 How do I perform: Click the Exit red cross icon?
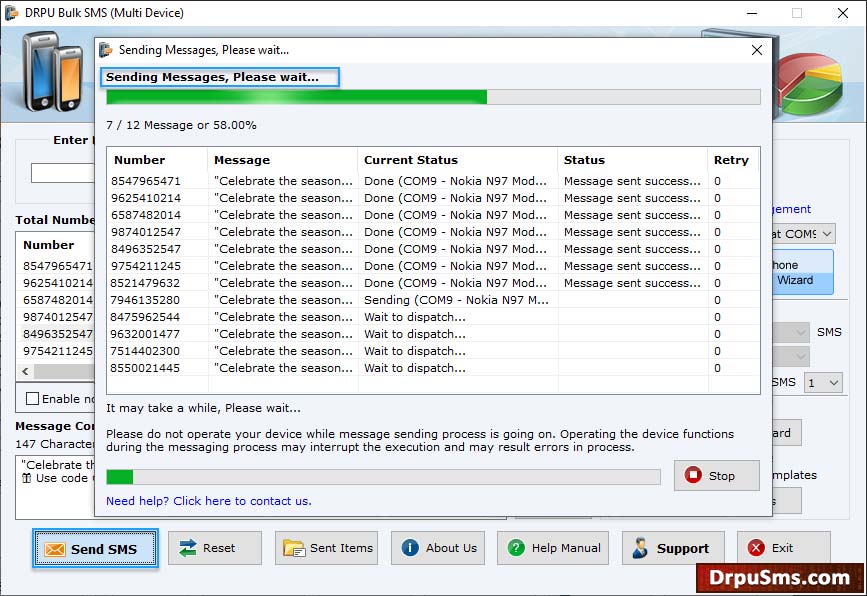756,548
